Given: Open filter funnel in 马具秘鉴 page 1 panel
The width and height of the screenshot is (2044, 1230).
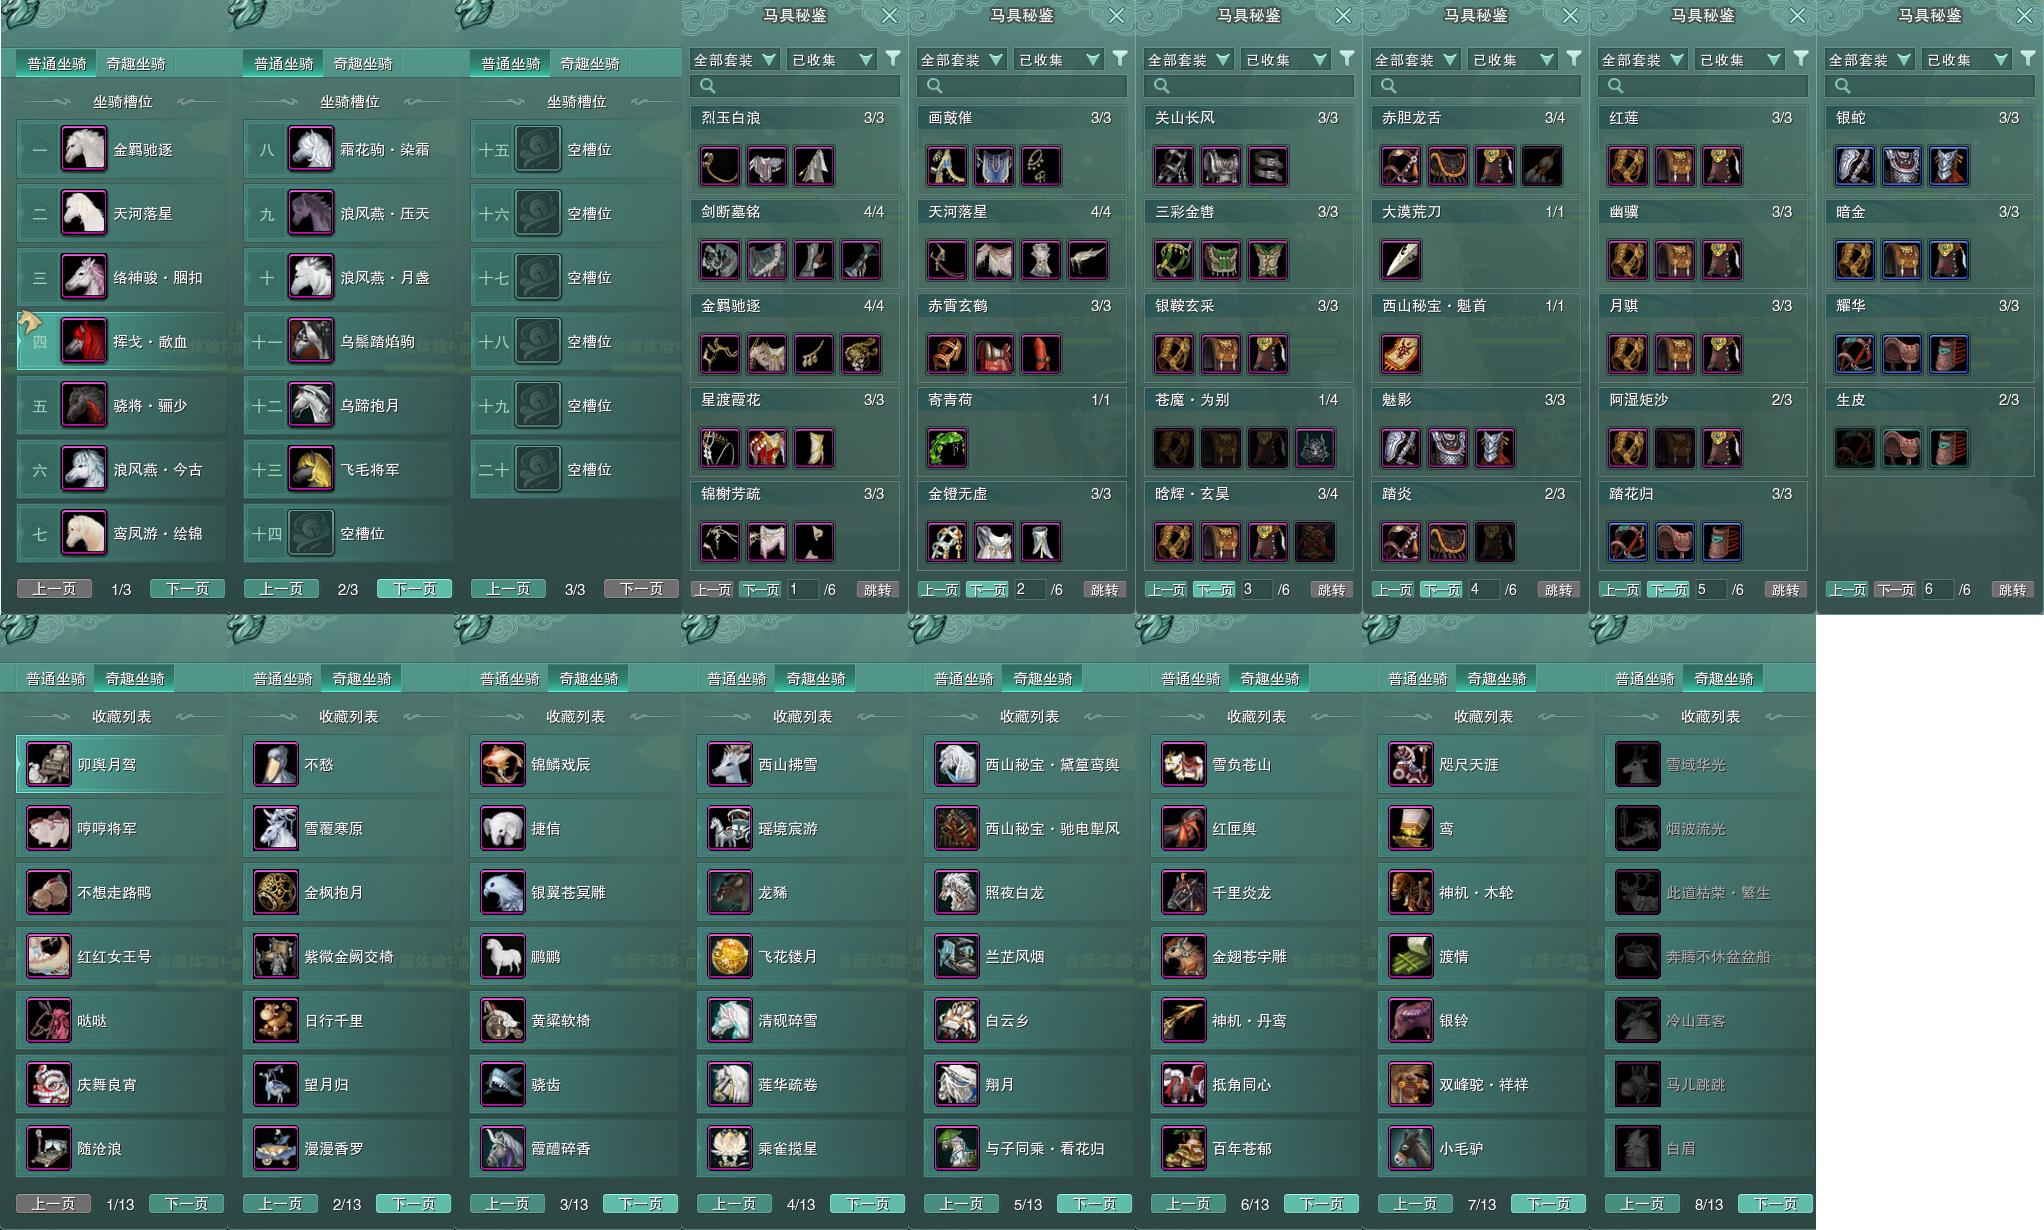Looking at the screenshot, I should [x=893, y=59].
